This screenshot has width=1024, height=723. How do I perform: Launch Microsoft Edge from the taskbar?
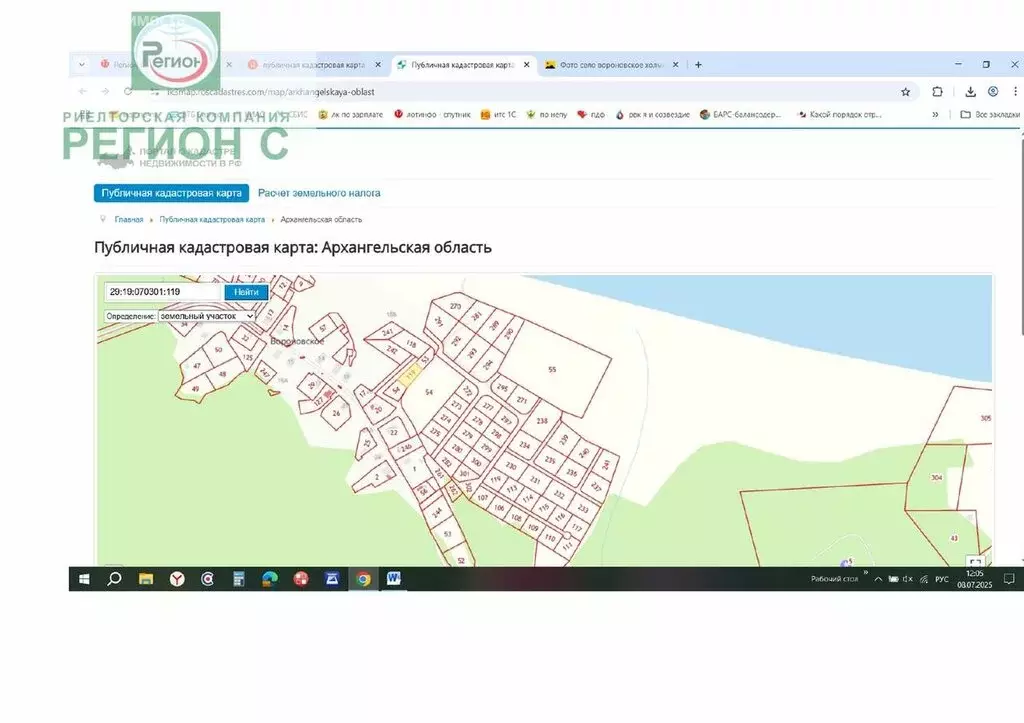pyautogui.click(x=270, y=579)
